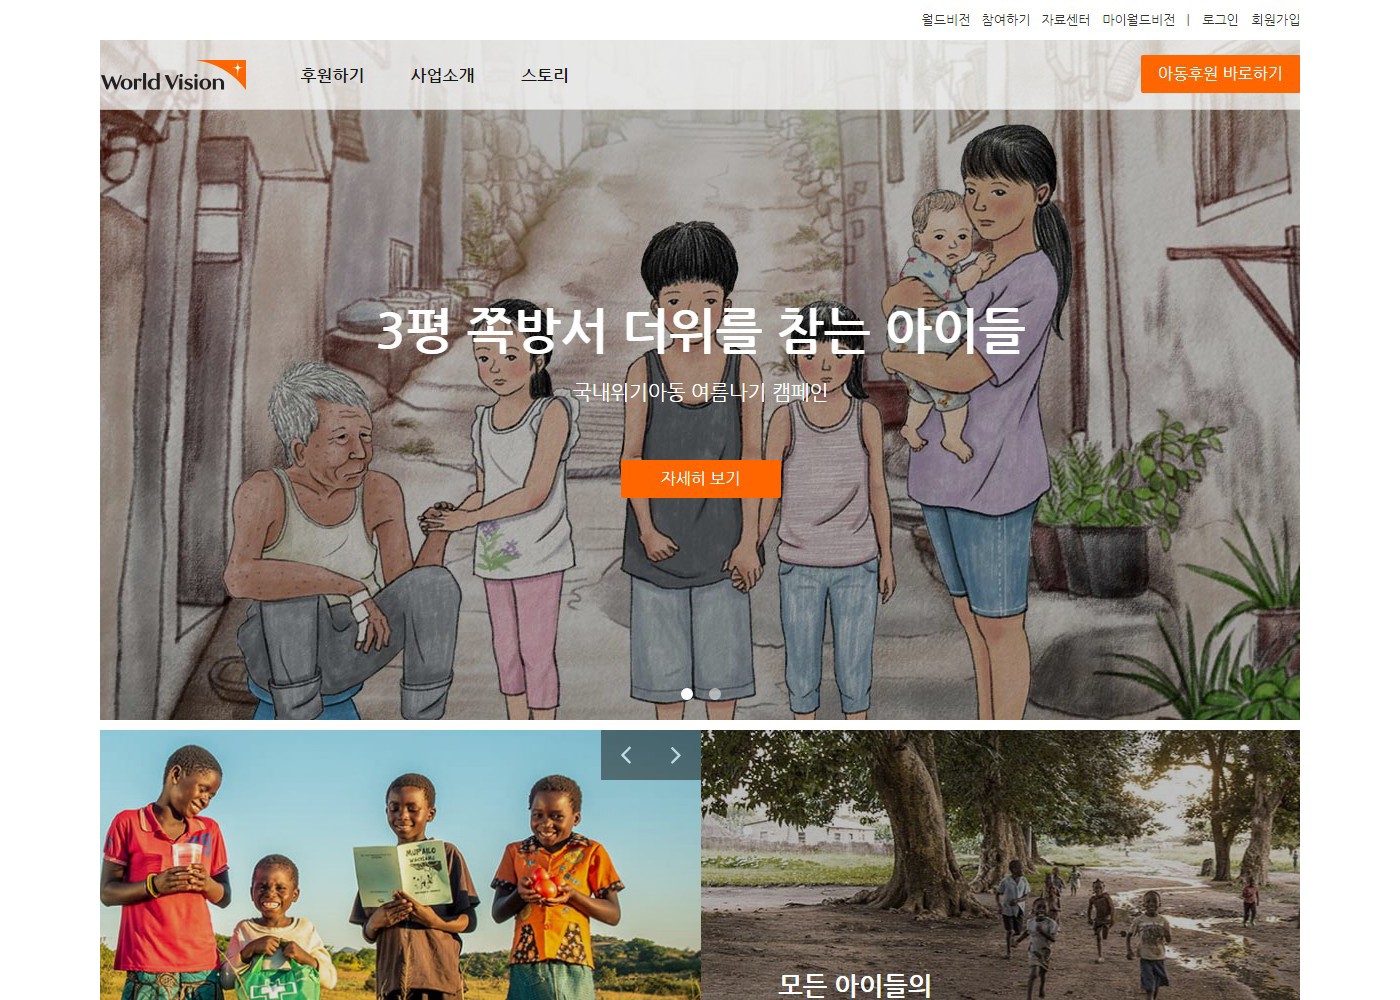Image resolution: width=1400 pixels, height=1000 pixels.
Task: Click the 회원가입 link
Action: (x=1276, y=19)
